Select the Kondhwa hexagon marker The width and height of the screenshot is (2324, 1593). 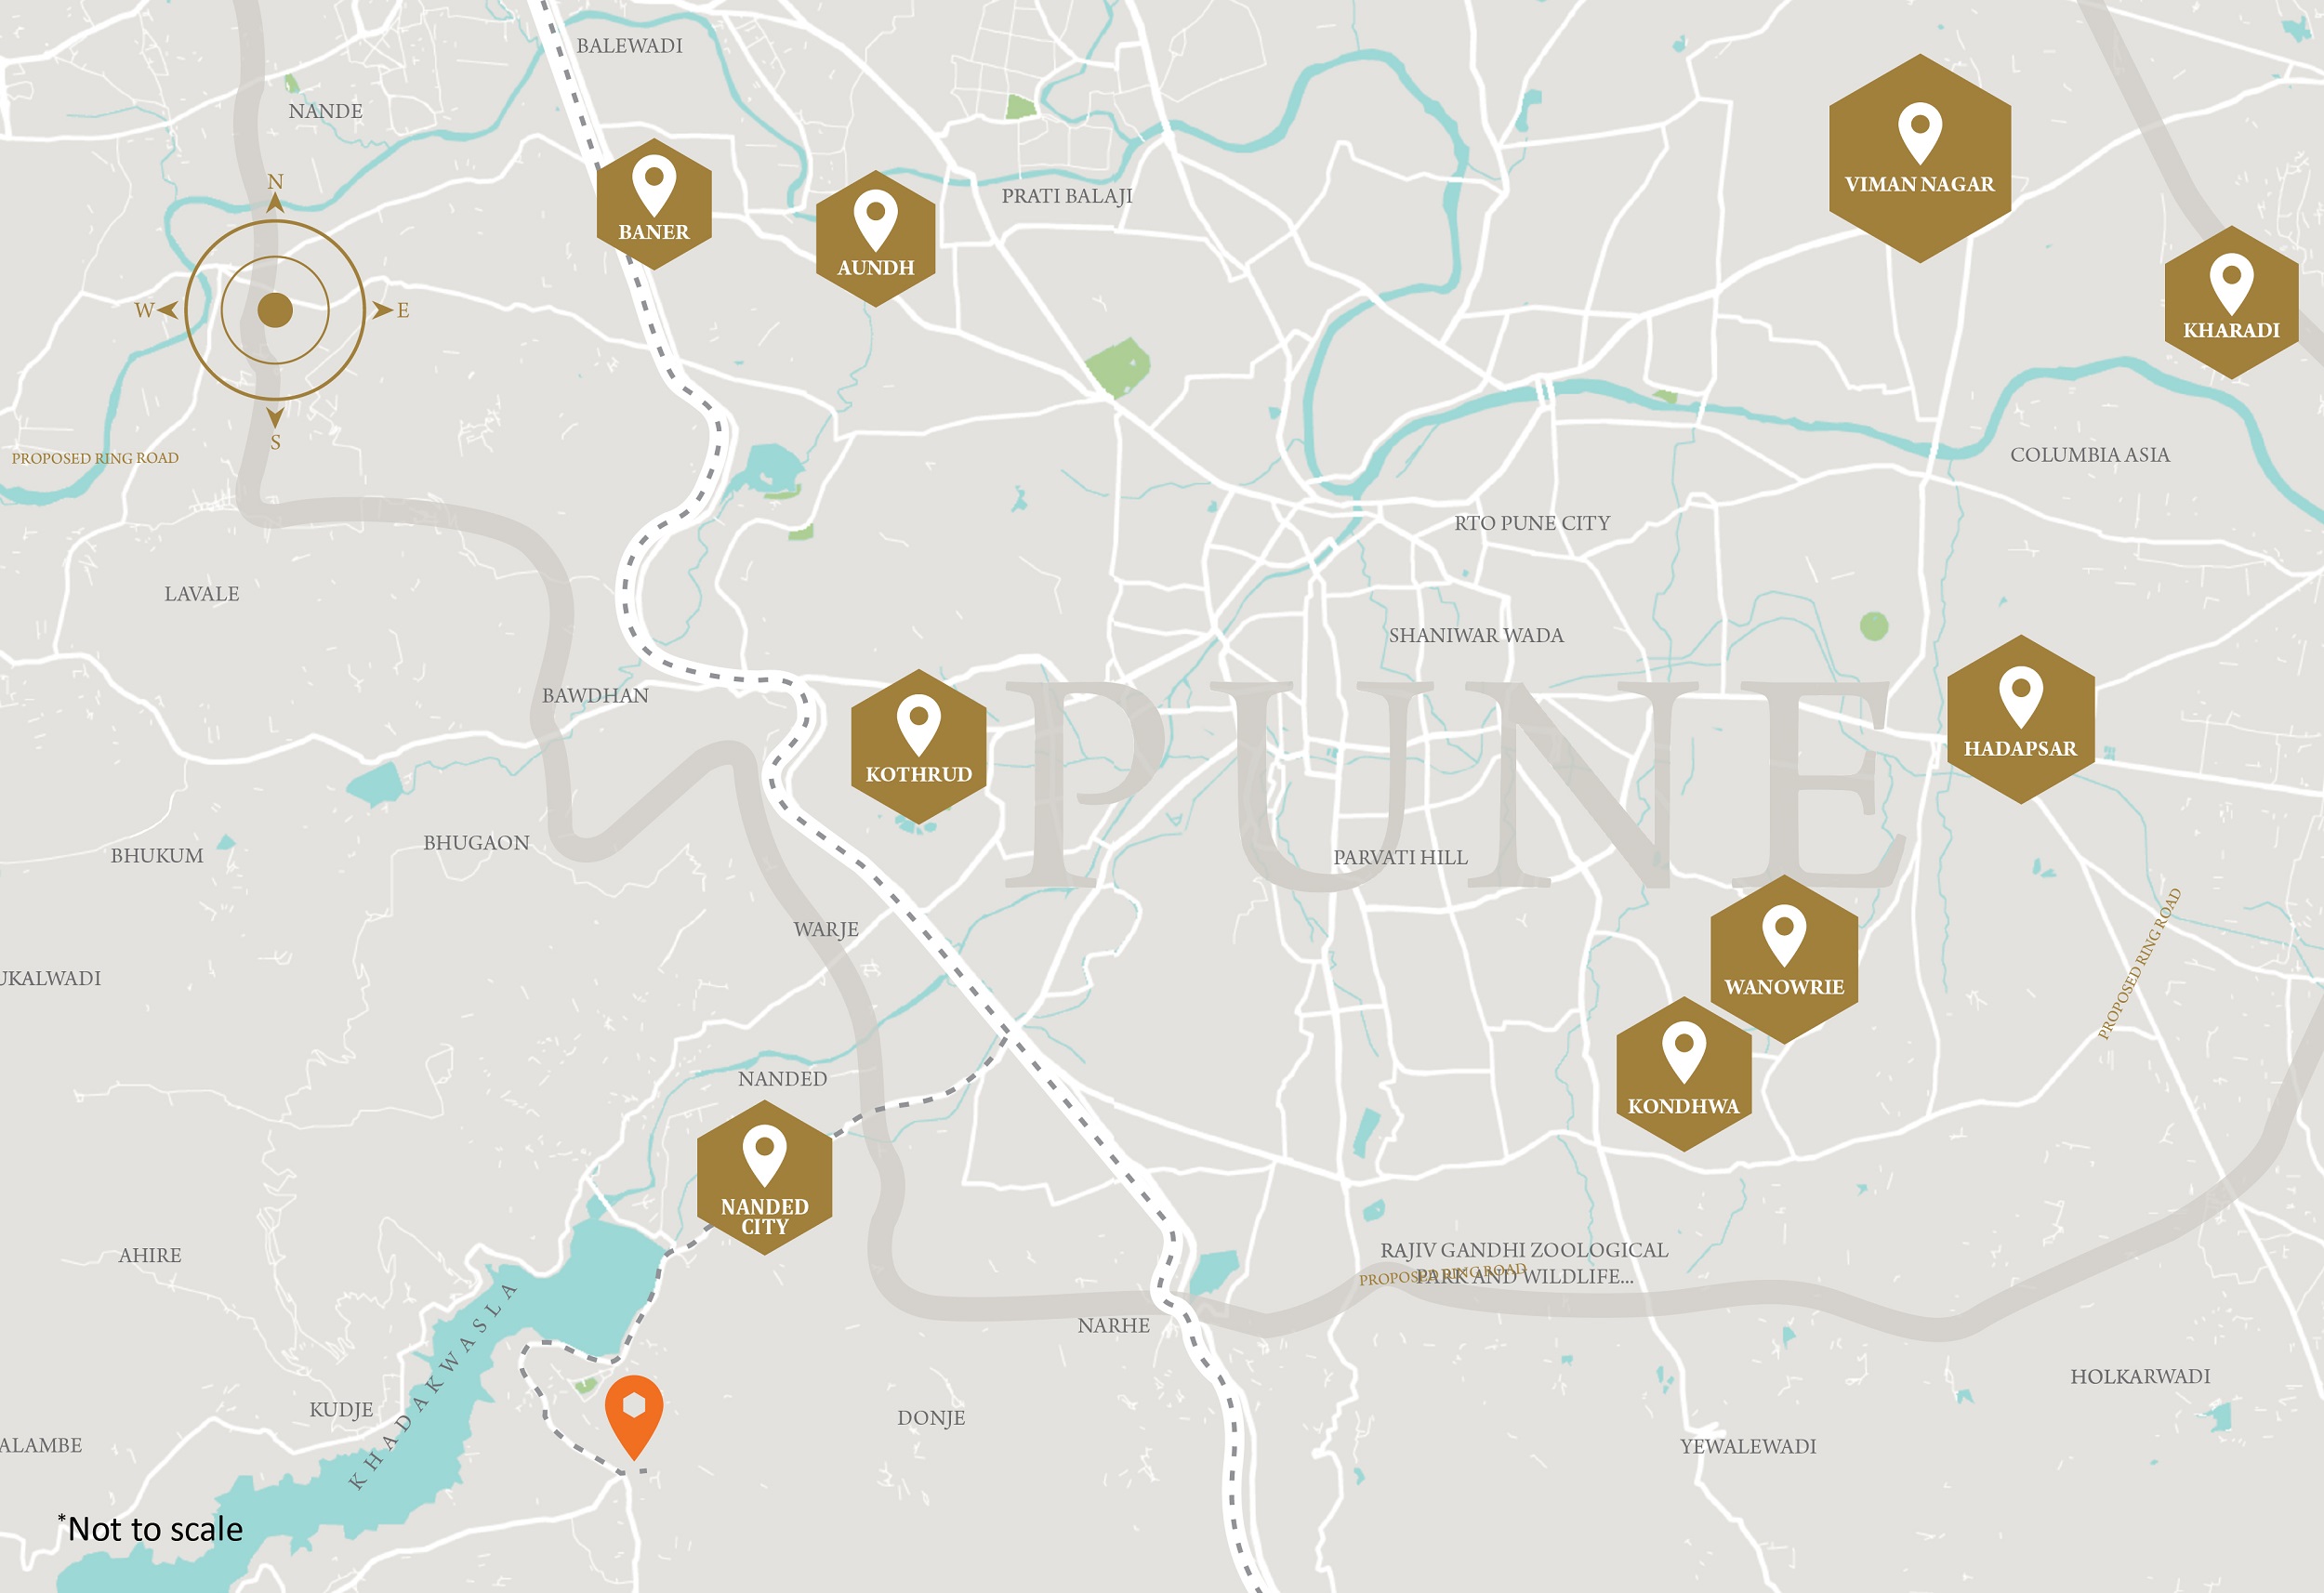[1684, 1074]
